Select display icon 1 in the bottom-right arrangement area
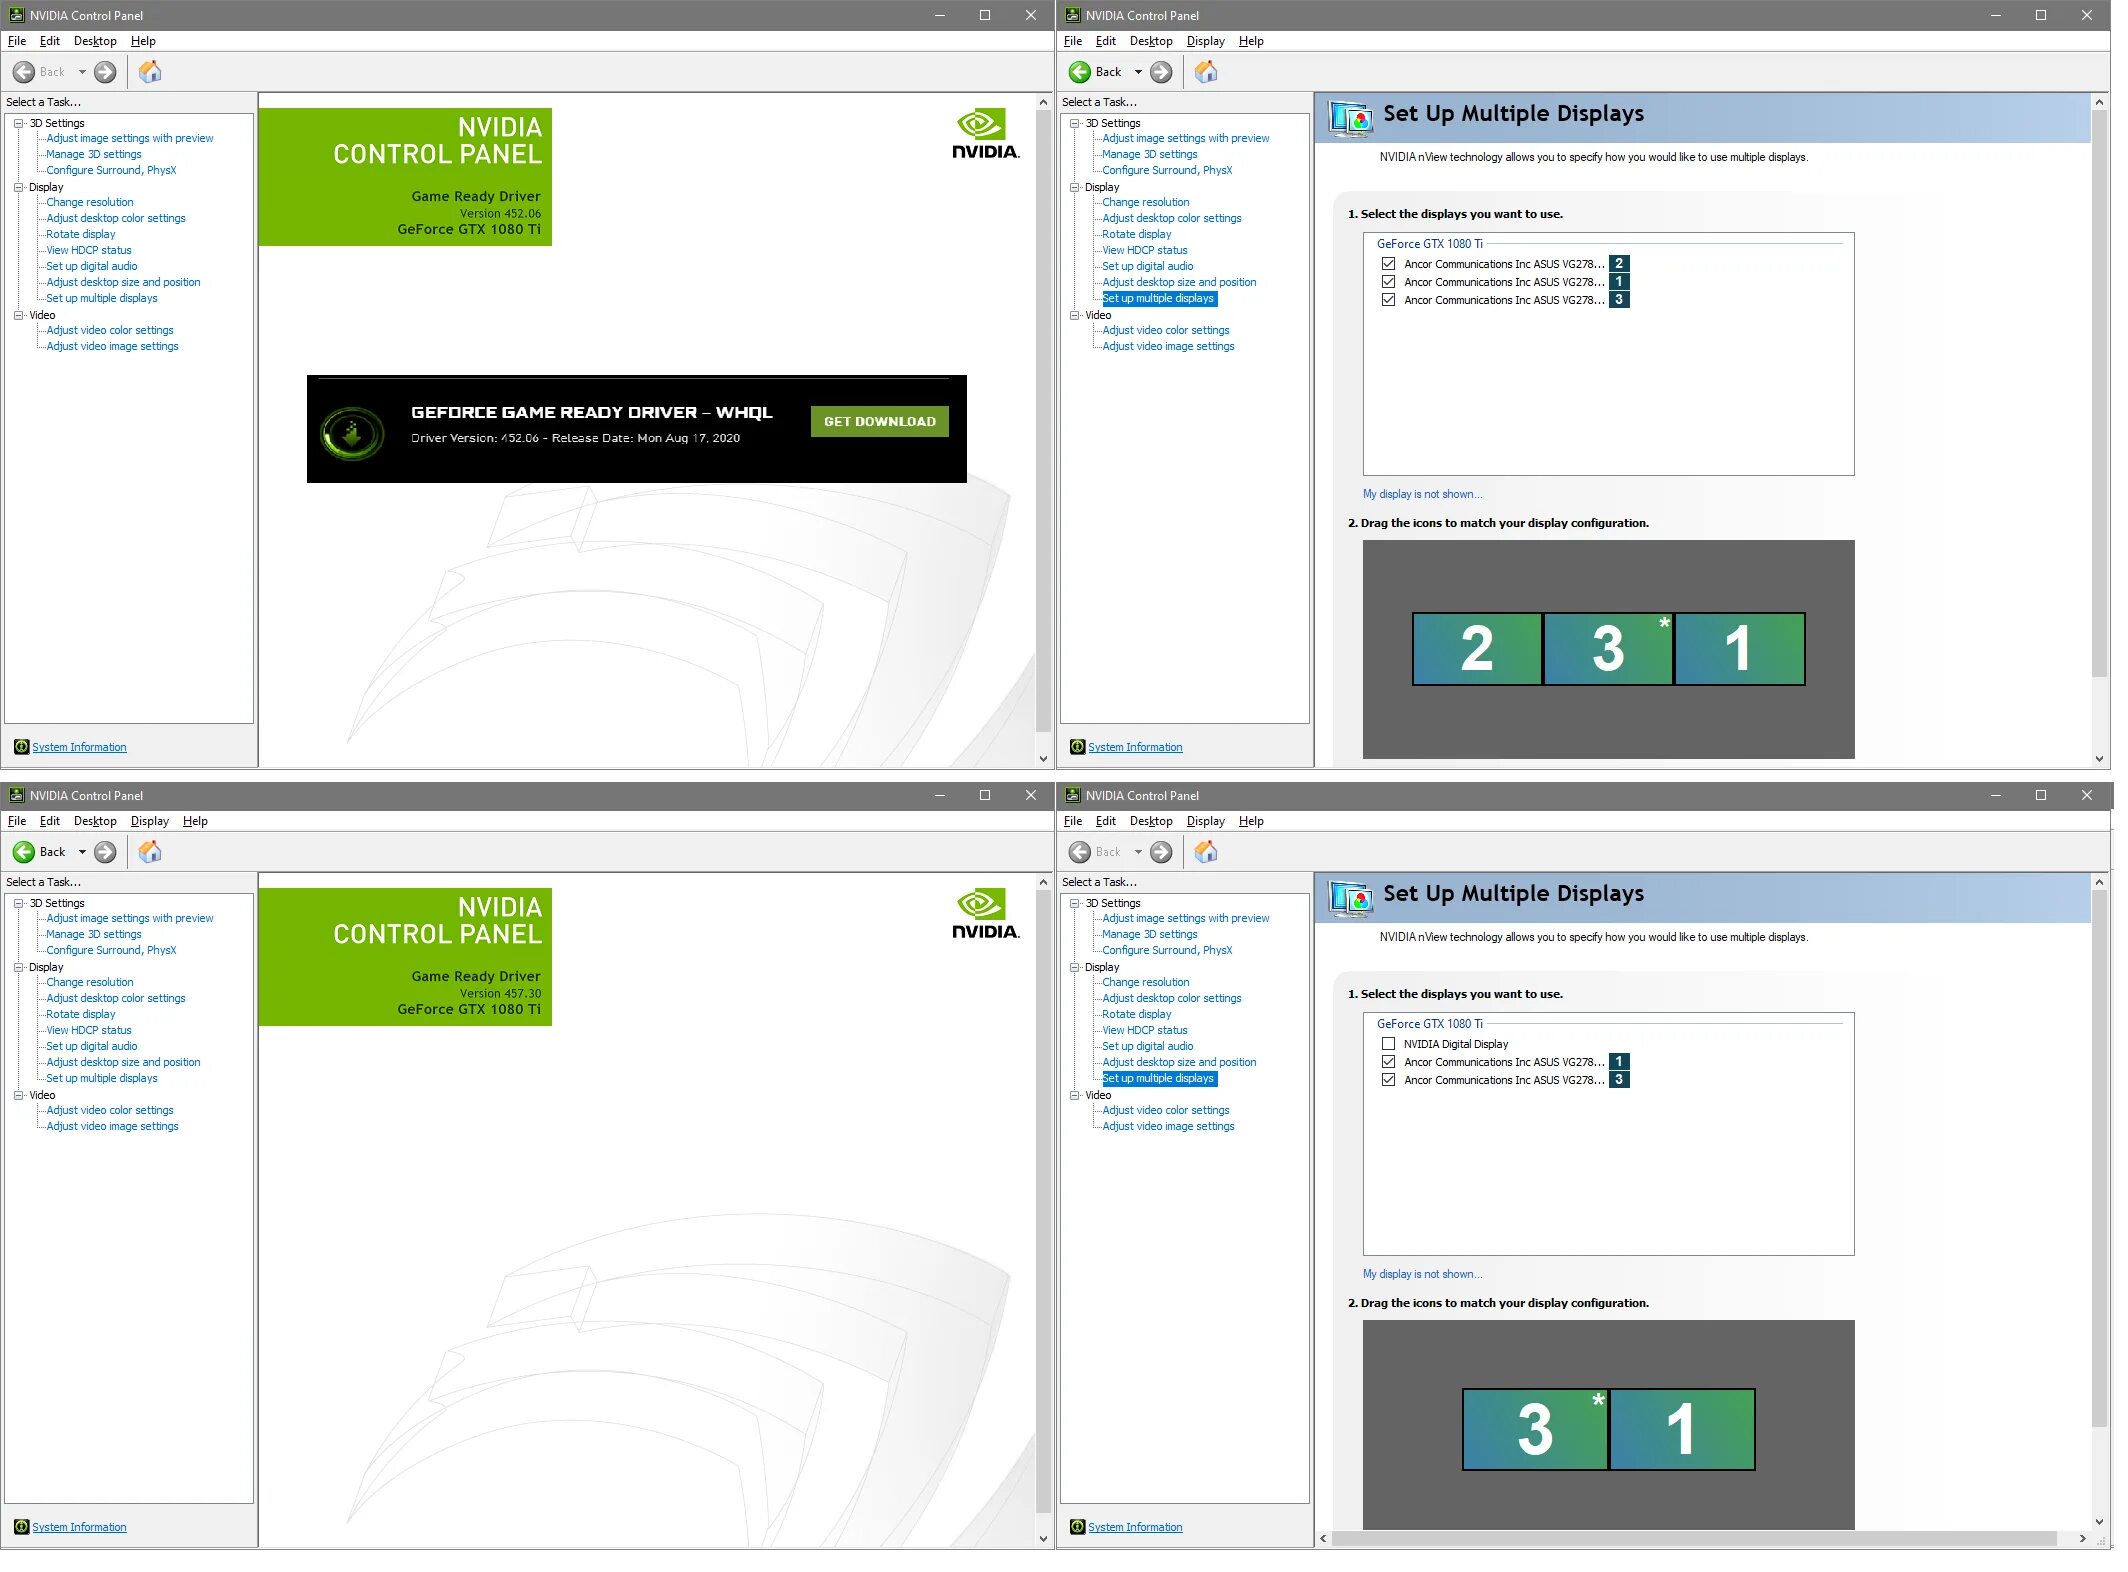The height and width of the screenshot is (1572, 2128). pyautogui.click(x=1682, y=1429)
